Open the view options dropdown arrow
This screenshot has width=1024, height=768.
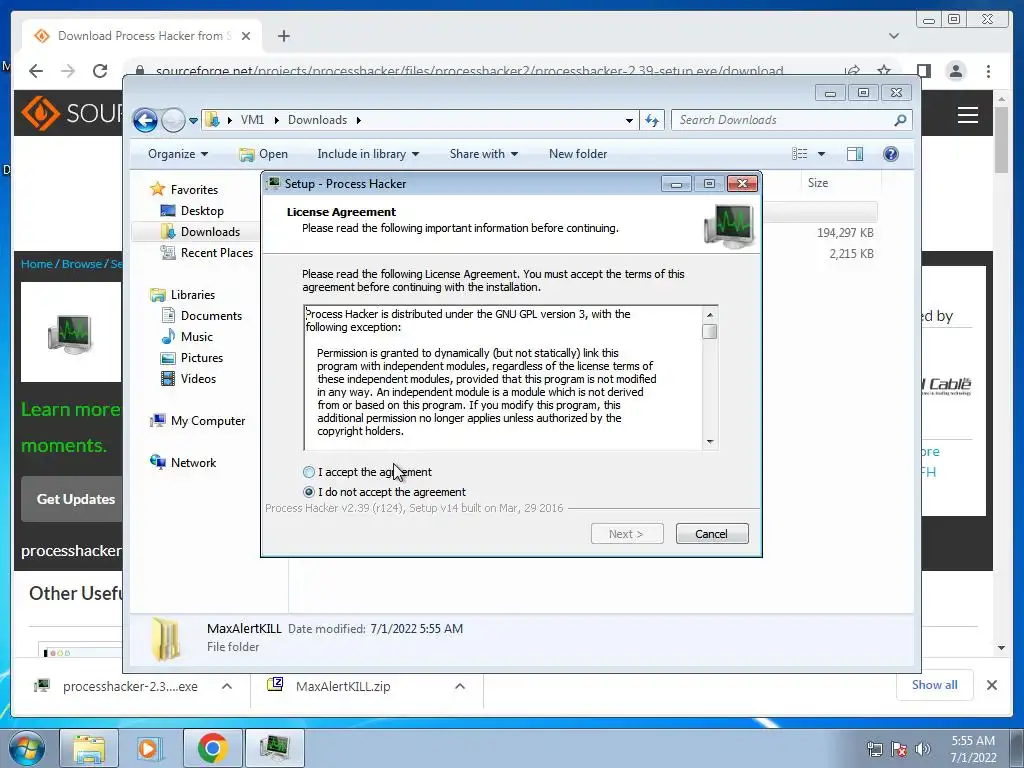pos(822,154)
